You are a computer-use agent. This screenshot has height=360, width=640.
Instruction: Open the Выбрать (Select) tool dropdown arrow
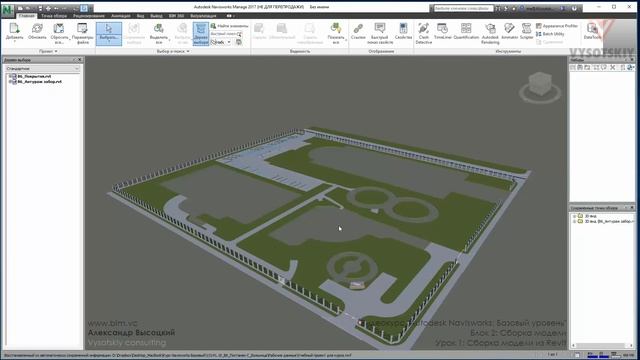(109, 41)
